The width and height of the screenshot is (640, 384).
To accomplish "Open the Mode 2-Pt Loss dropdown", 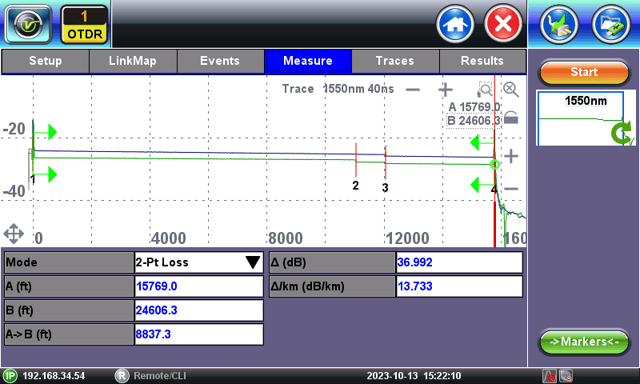I will (199, 262).
